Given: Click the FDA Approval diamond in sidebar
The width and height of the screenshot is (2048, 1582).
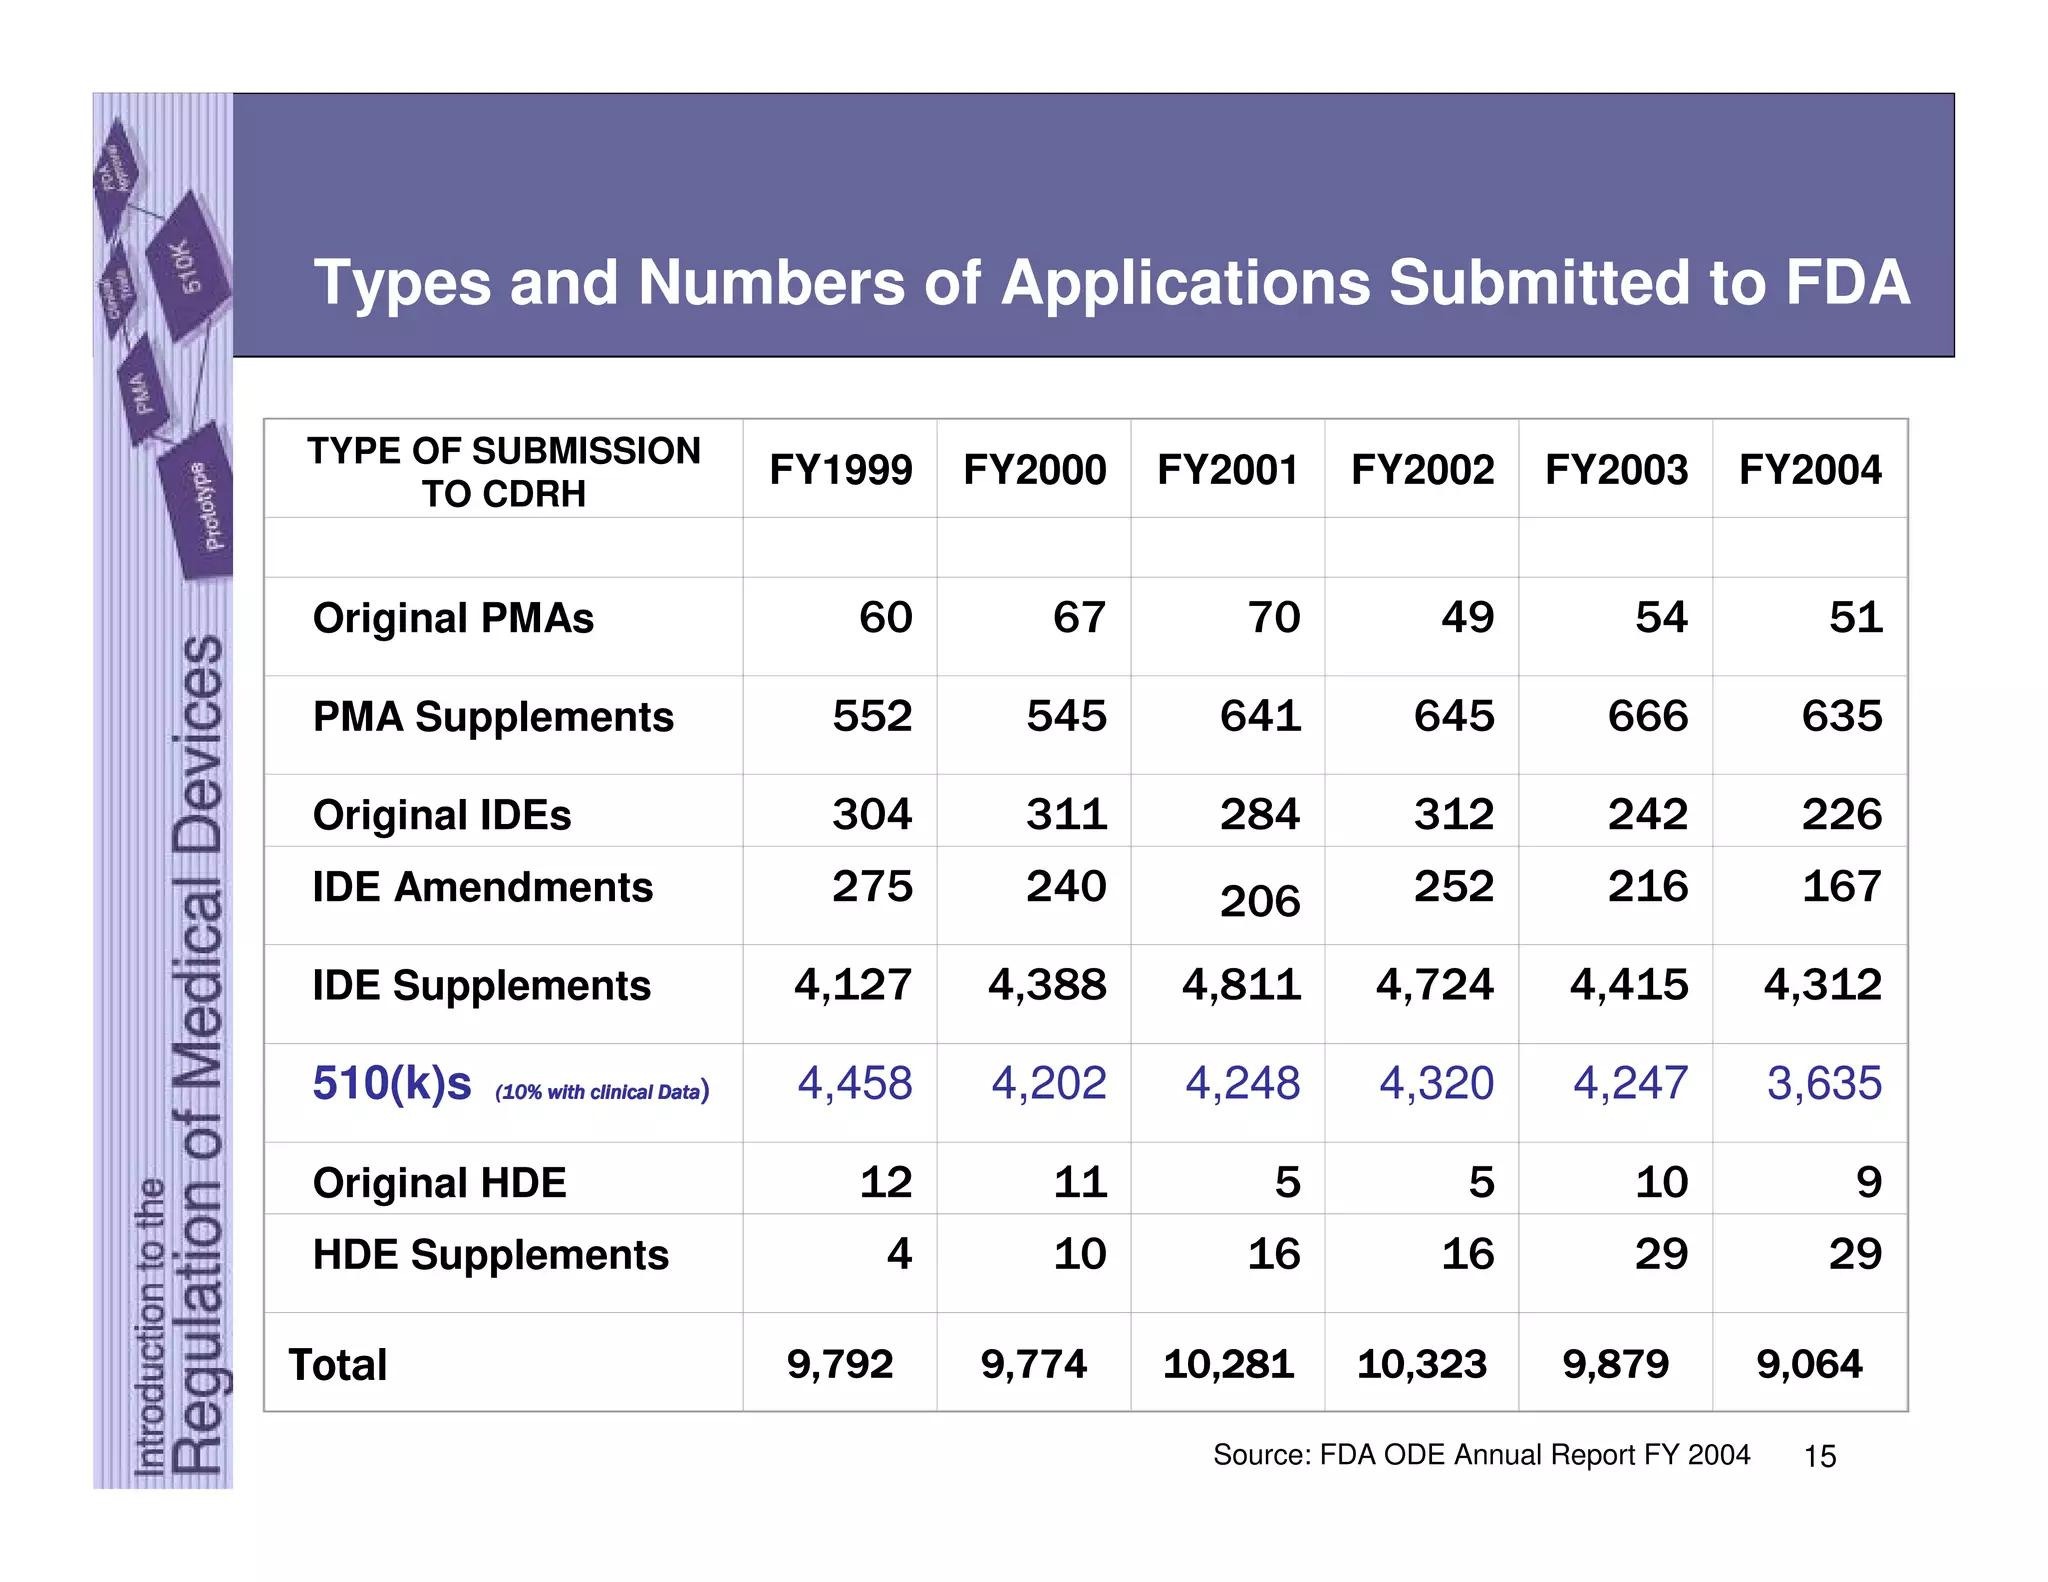Looking at the screenshot, I should point(116,171).
